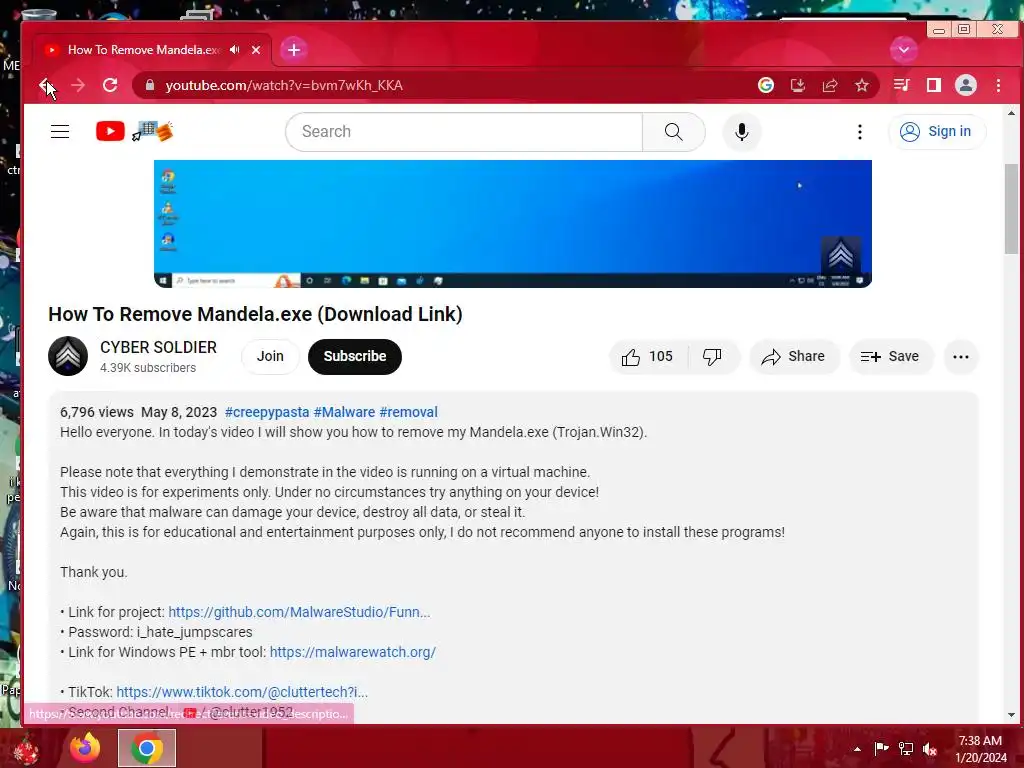This screenshot has width=1024, height=768.
Task: Share this page via address bar icon
Action: click(x=830, y=86)
